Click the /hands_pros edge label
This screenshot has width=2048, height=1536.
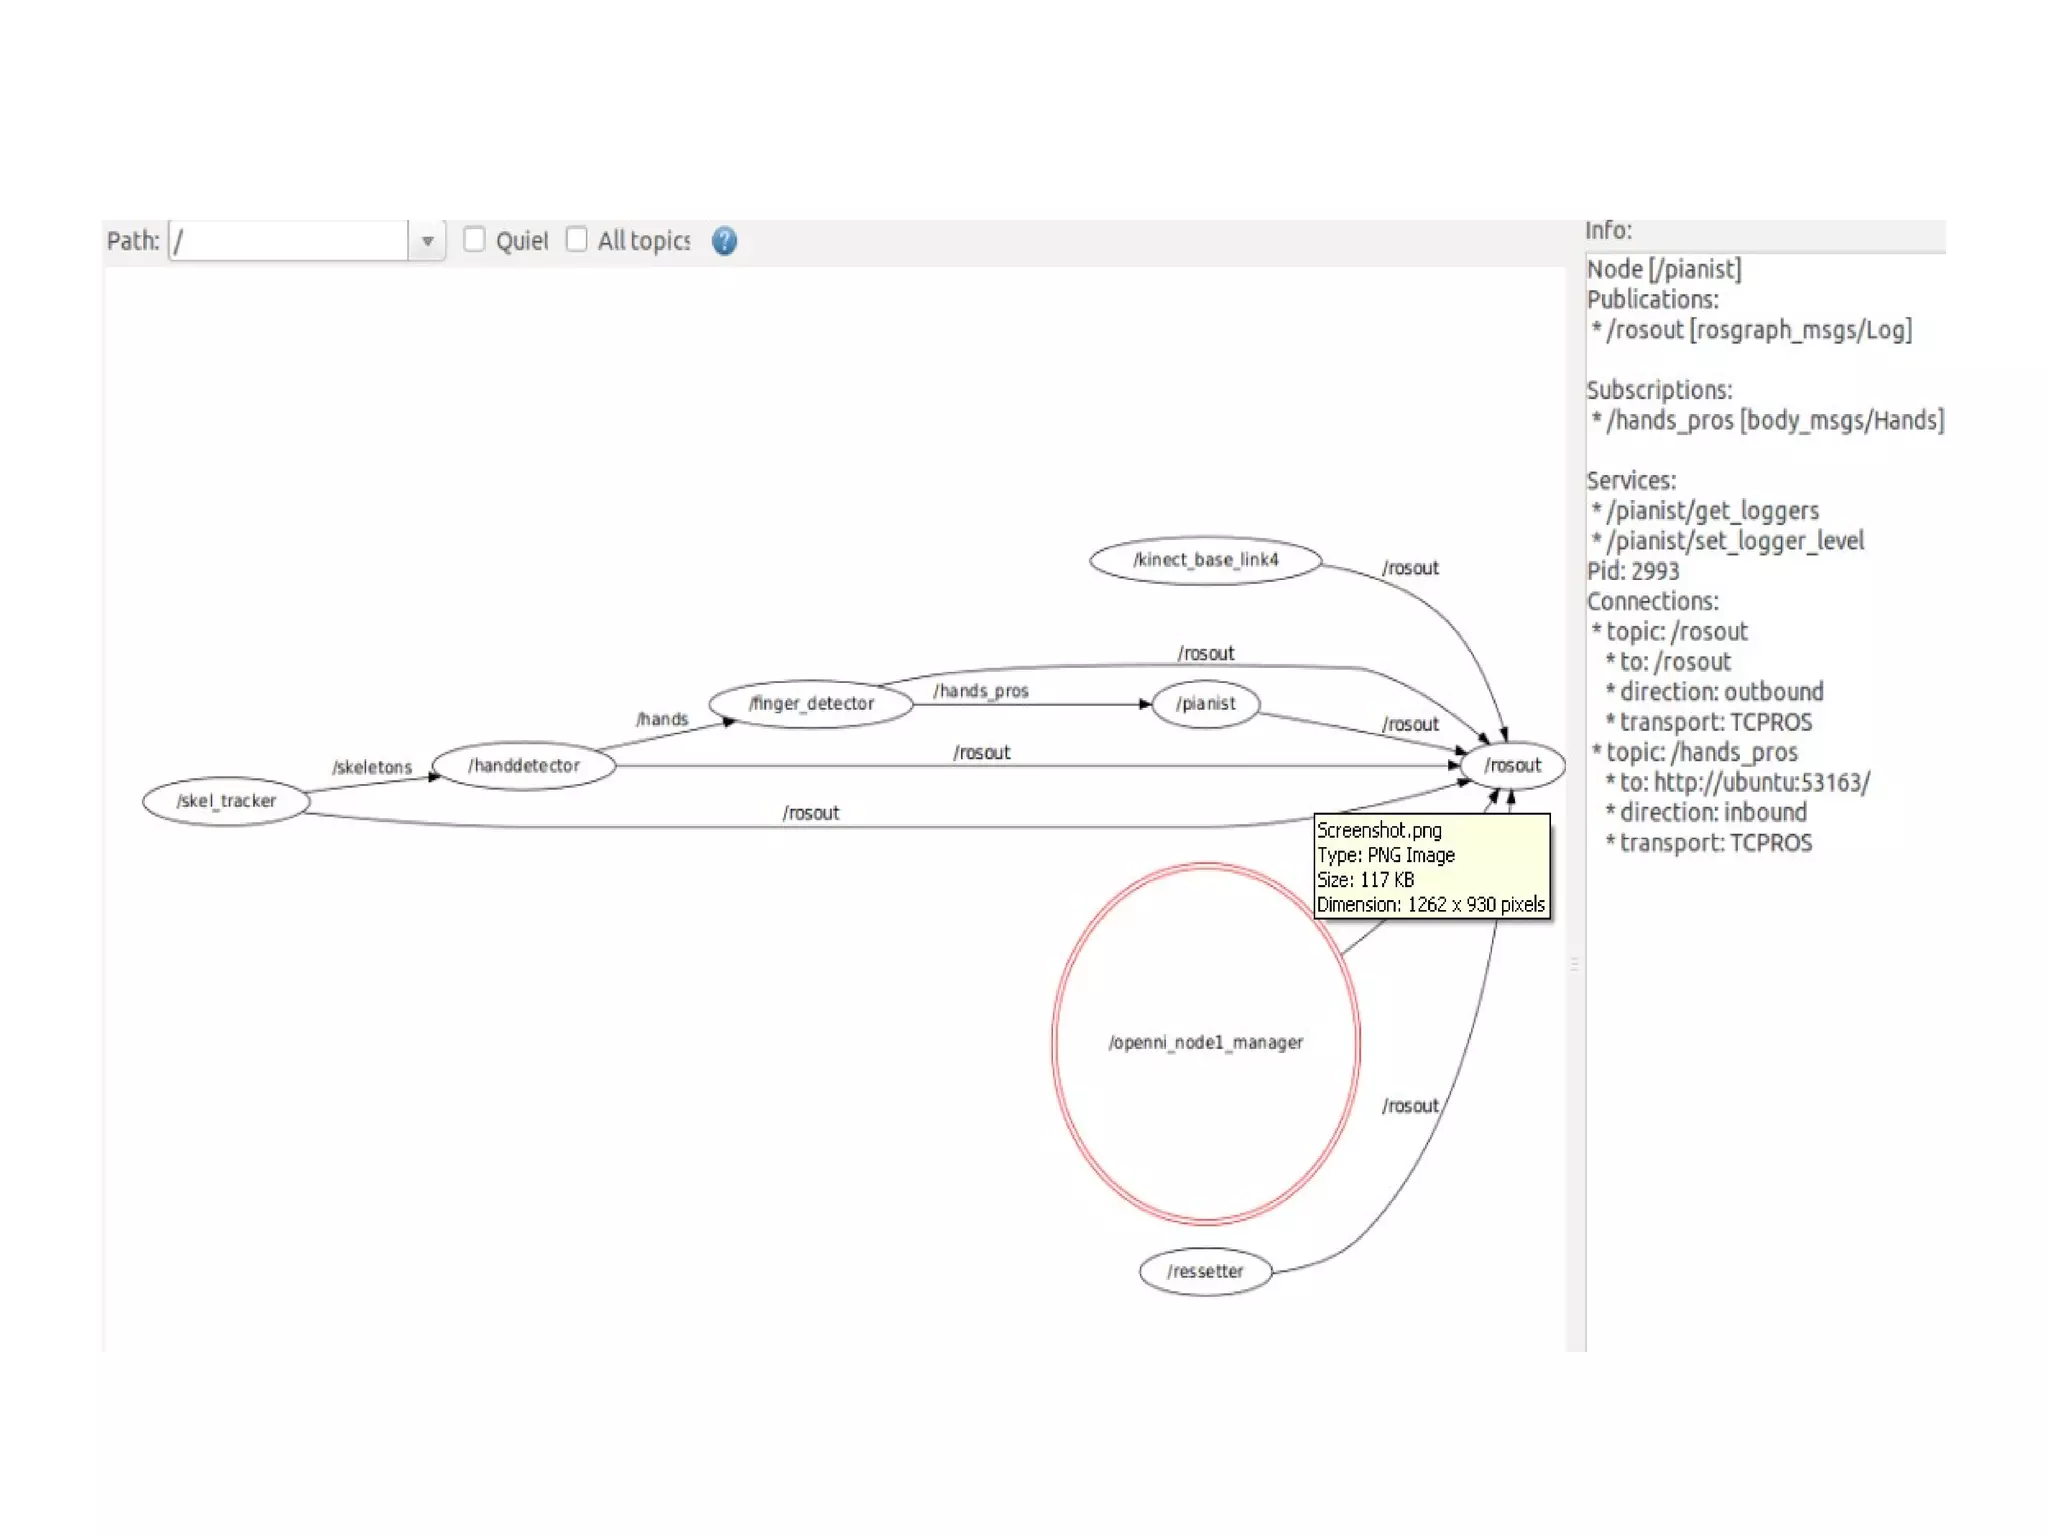click(x=981, y=691)
